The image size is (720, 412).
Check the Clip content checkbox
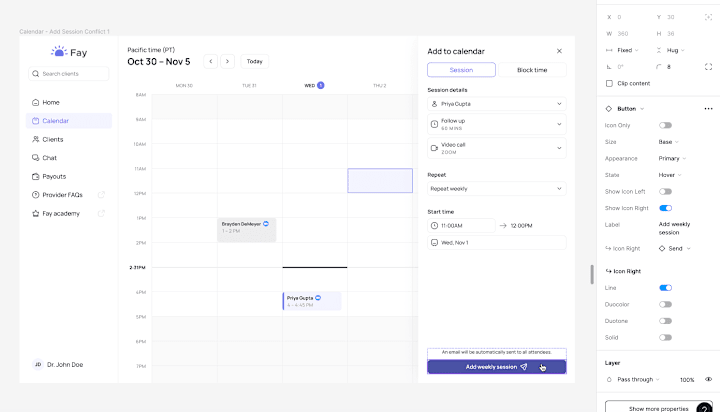coord(609,84)
